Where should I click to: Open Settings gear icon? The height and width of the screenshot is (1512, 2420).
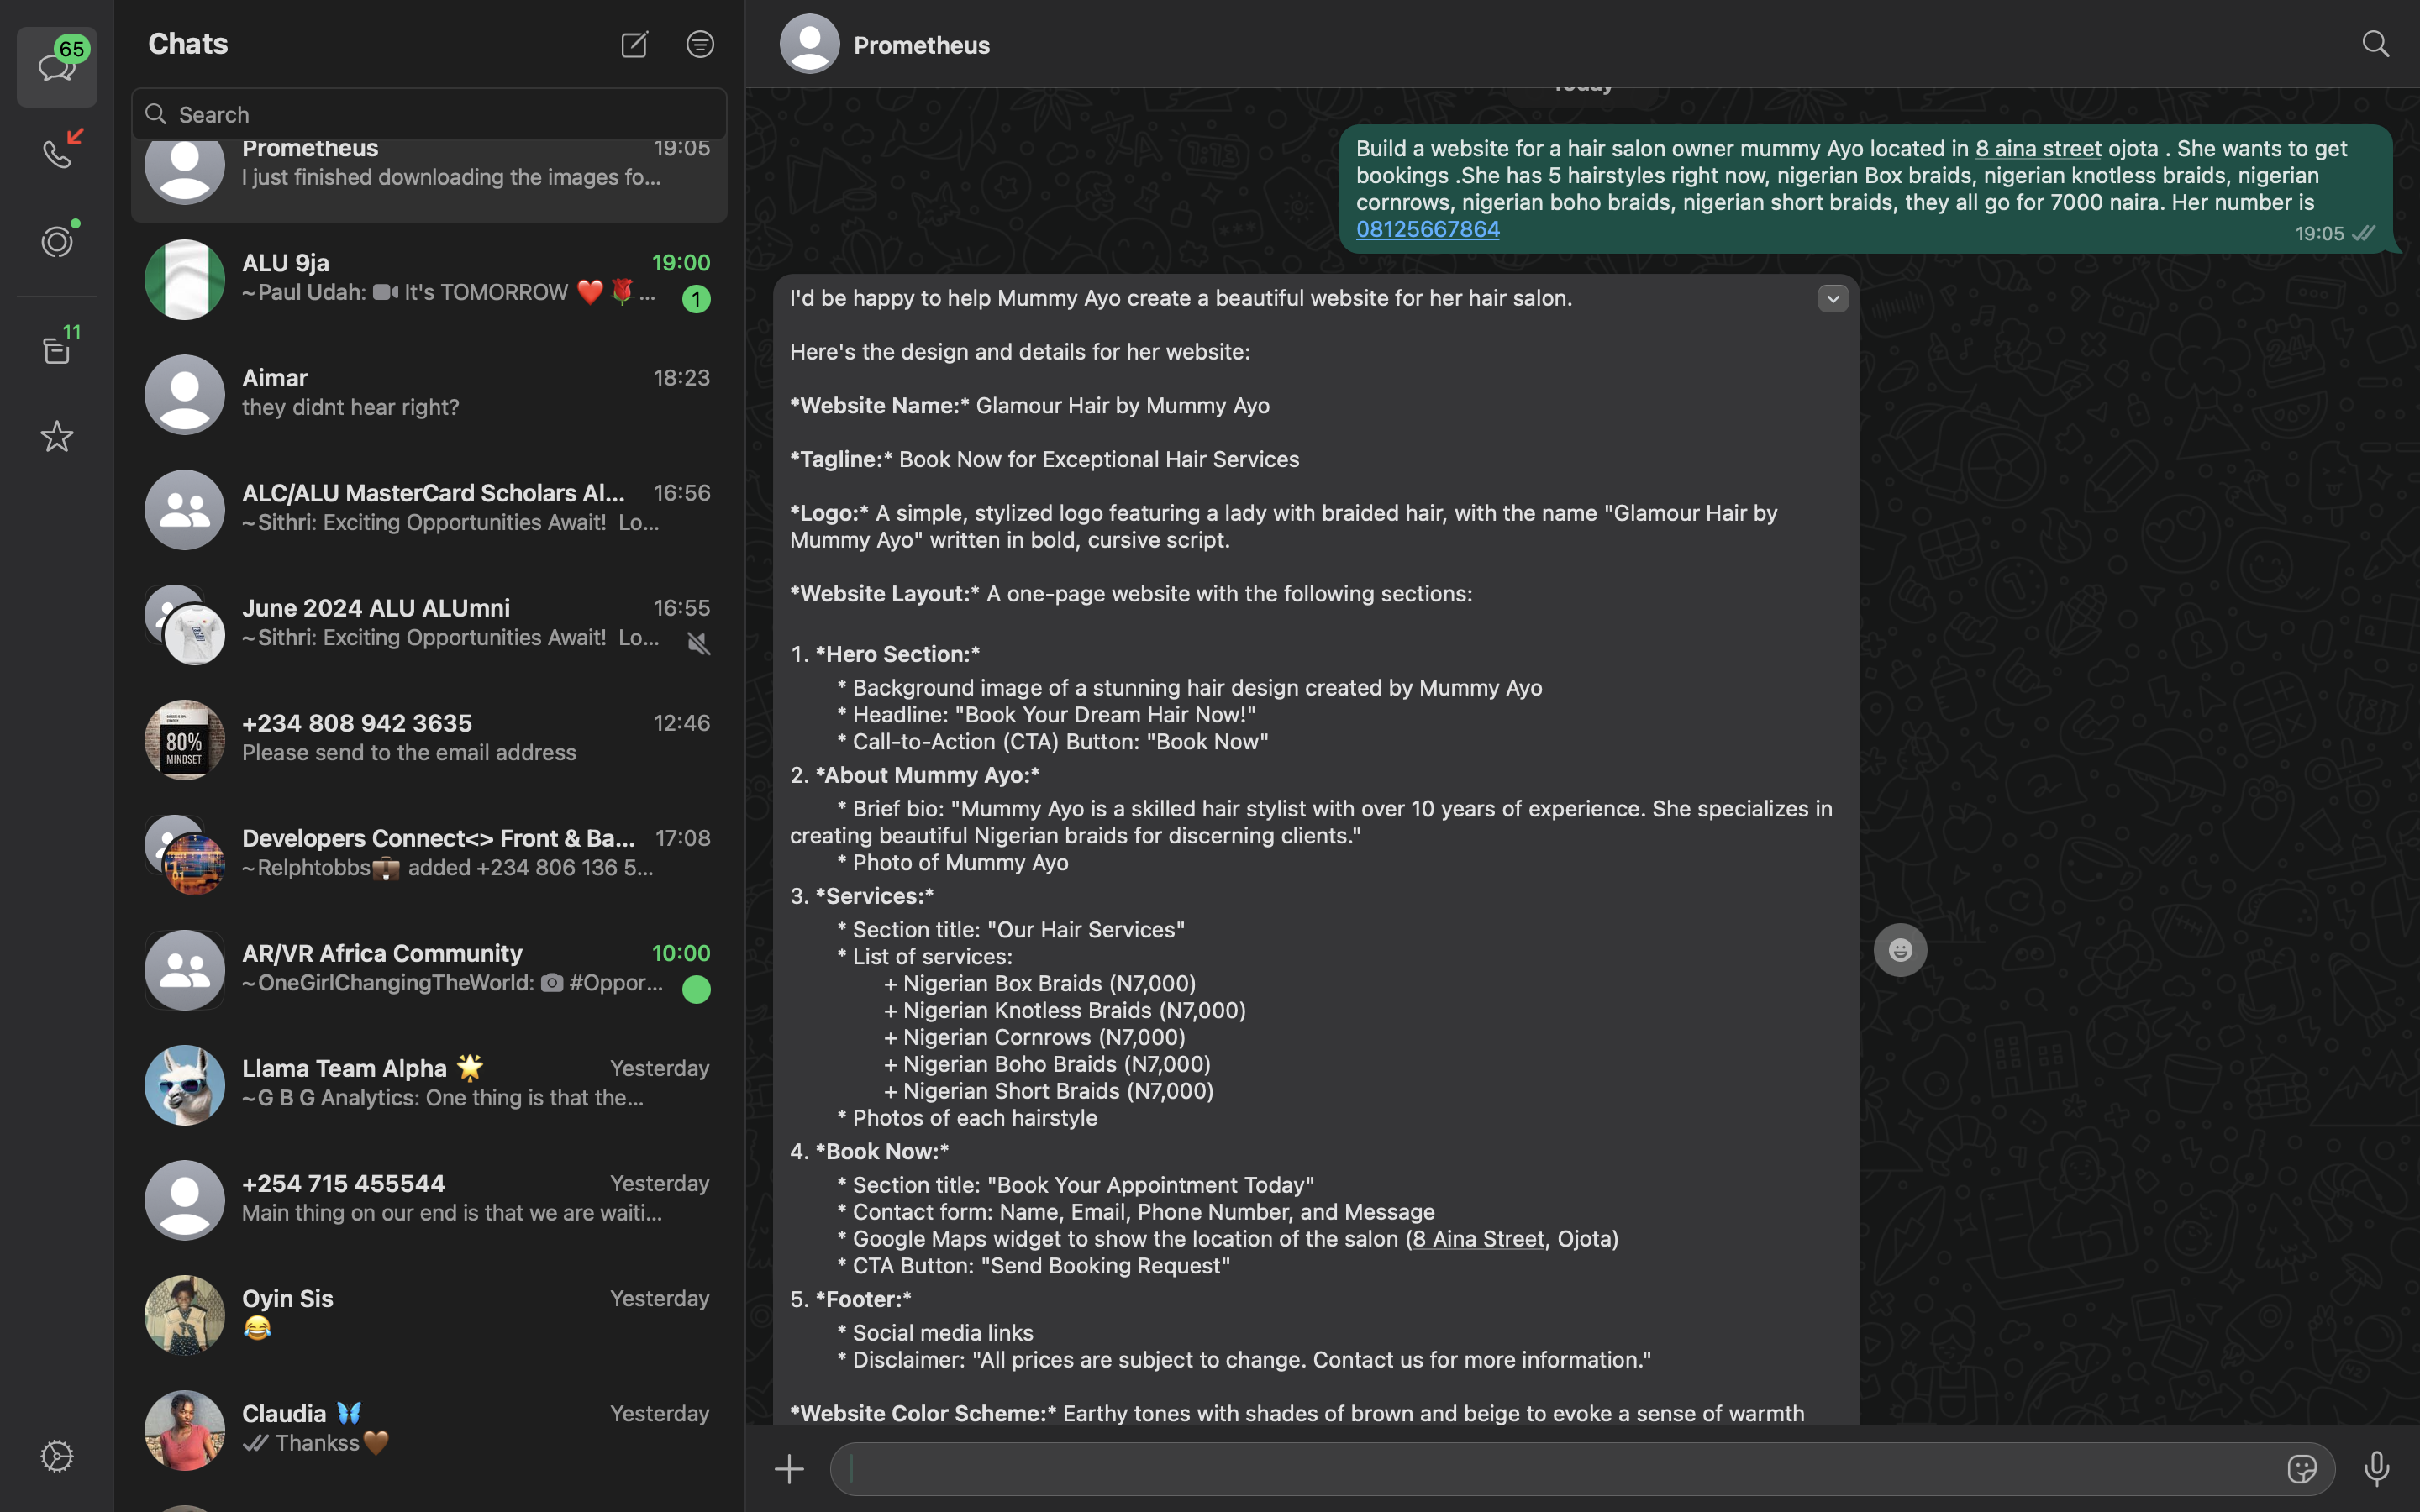(57, 1456)
